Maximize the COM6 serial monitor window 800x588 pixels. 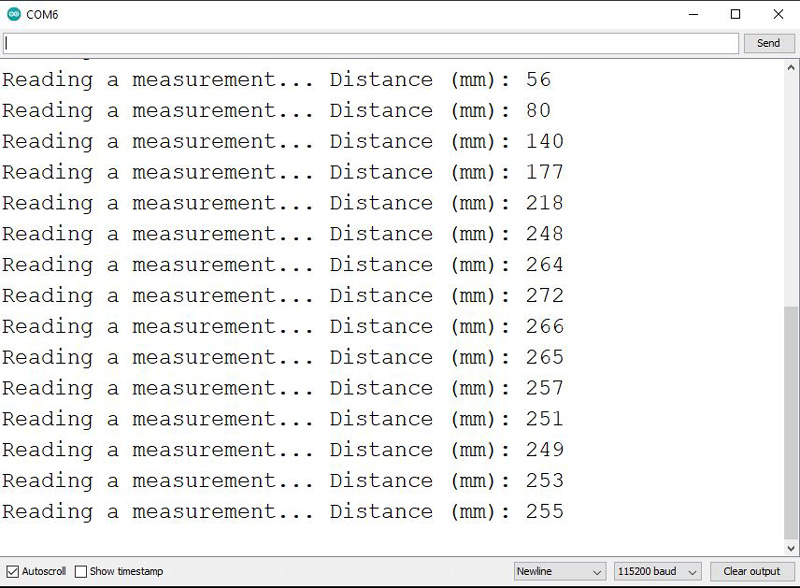[x=736, y=14]
